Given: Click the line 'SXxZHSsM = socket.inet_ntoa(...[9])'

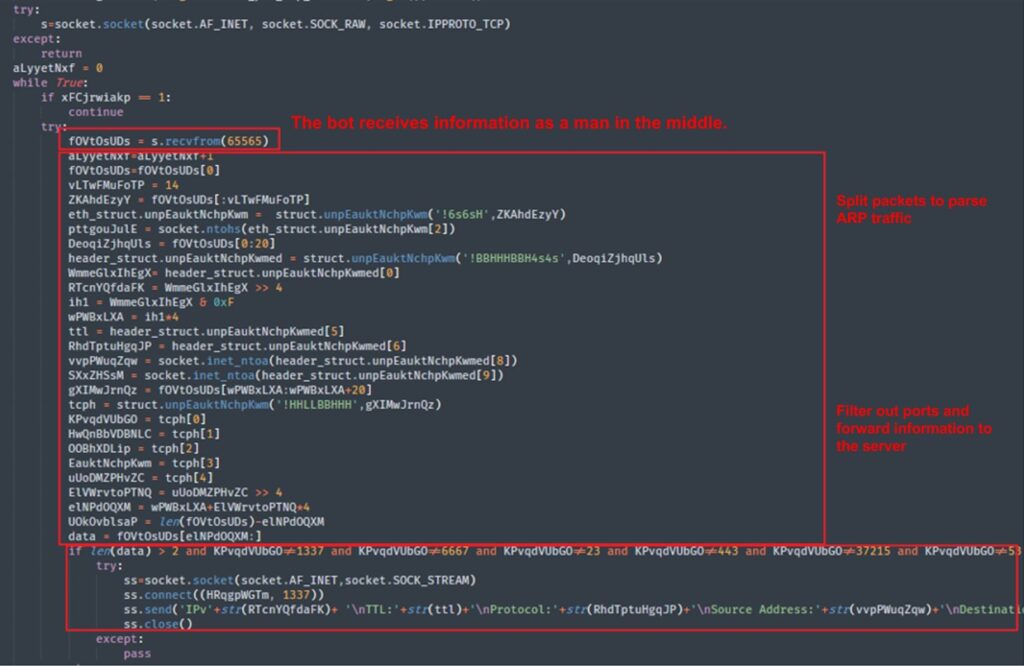Looking at the screenshot, I should coord(286,375).
